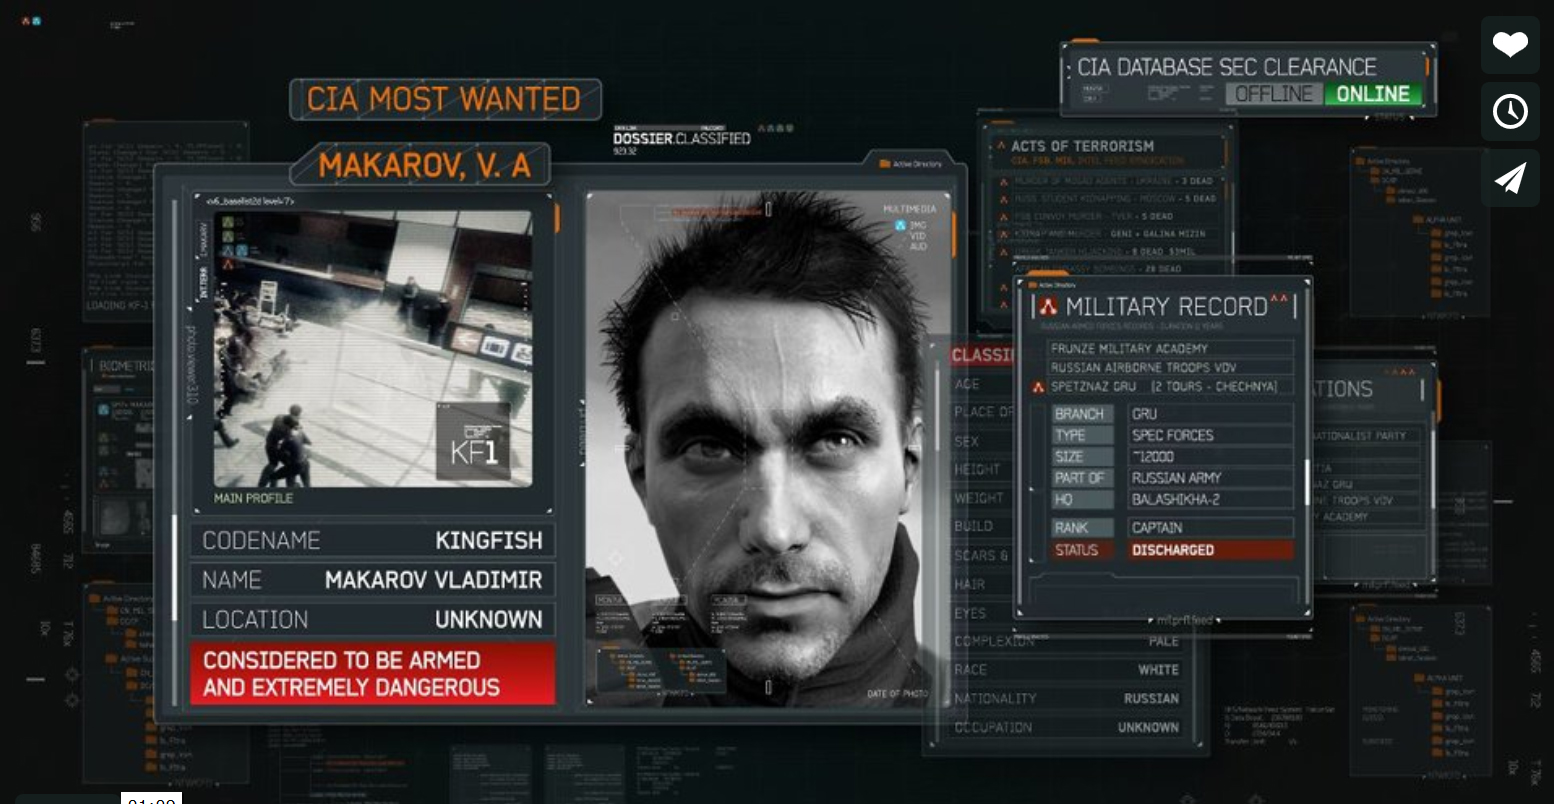Click the LOCATION UNKNOWN row

[373, 620]
